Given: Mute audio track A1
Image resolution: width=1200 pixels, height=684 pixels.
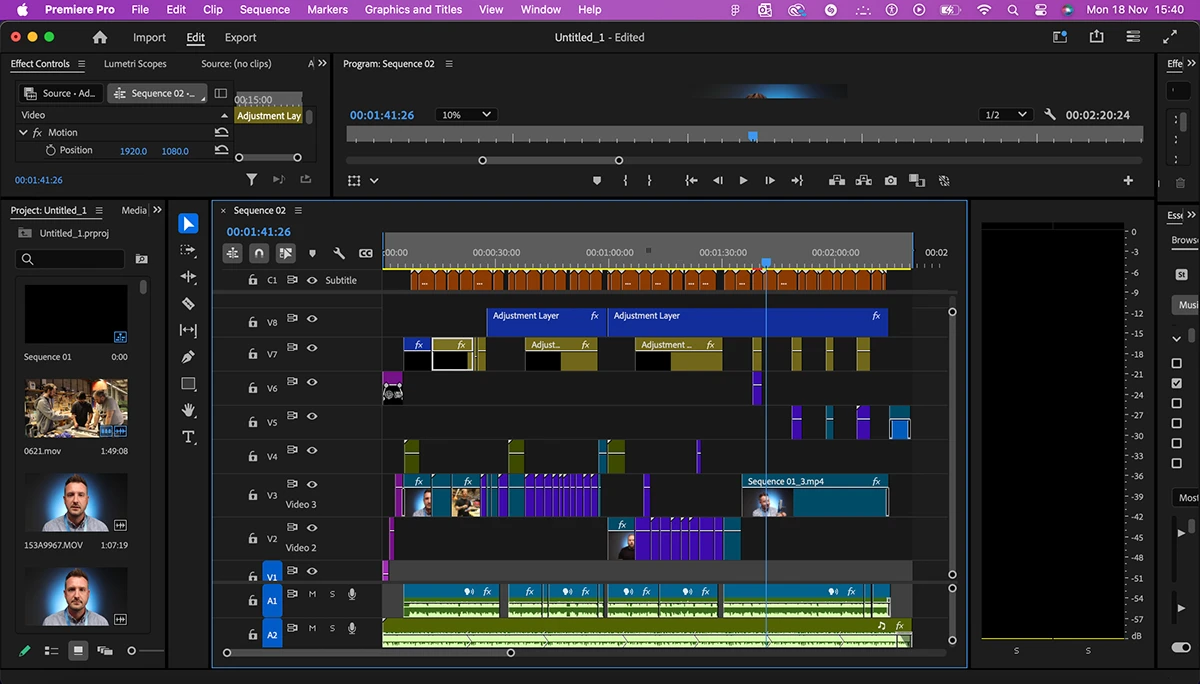Looking at the screenshot, I should click(312, 594).
